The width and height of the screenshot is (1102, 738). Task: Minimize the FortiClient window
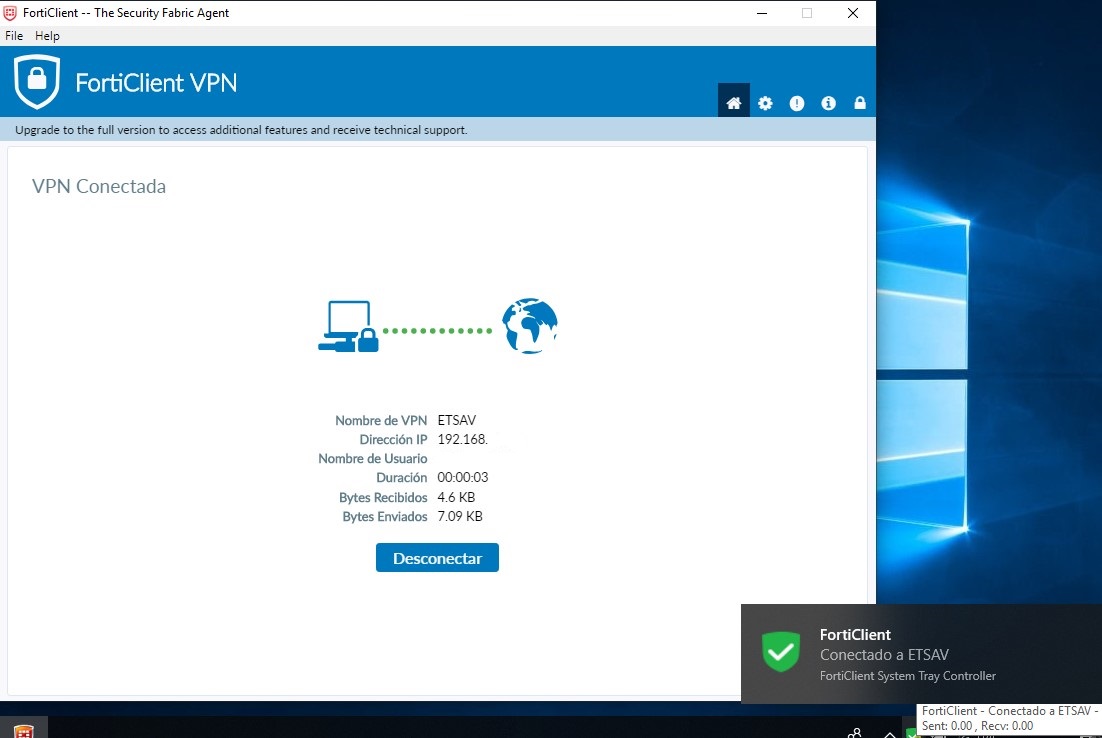(x=761, y=13)
